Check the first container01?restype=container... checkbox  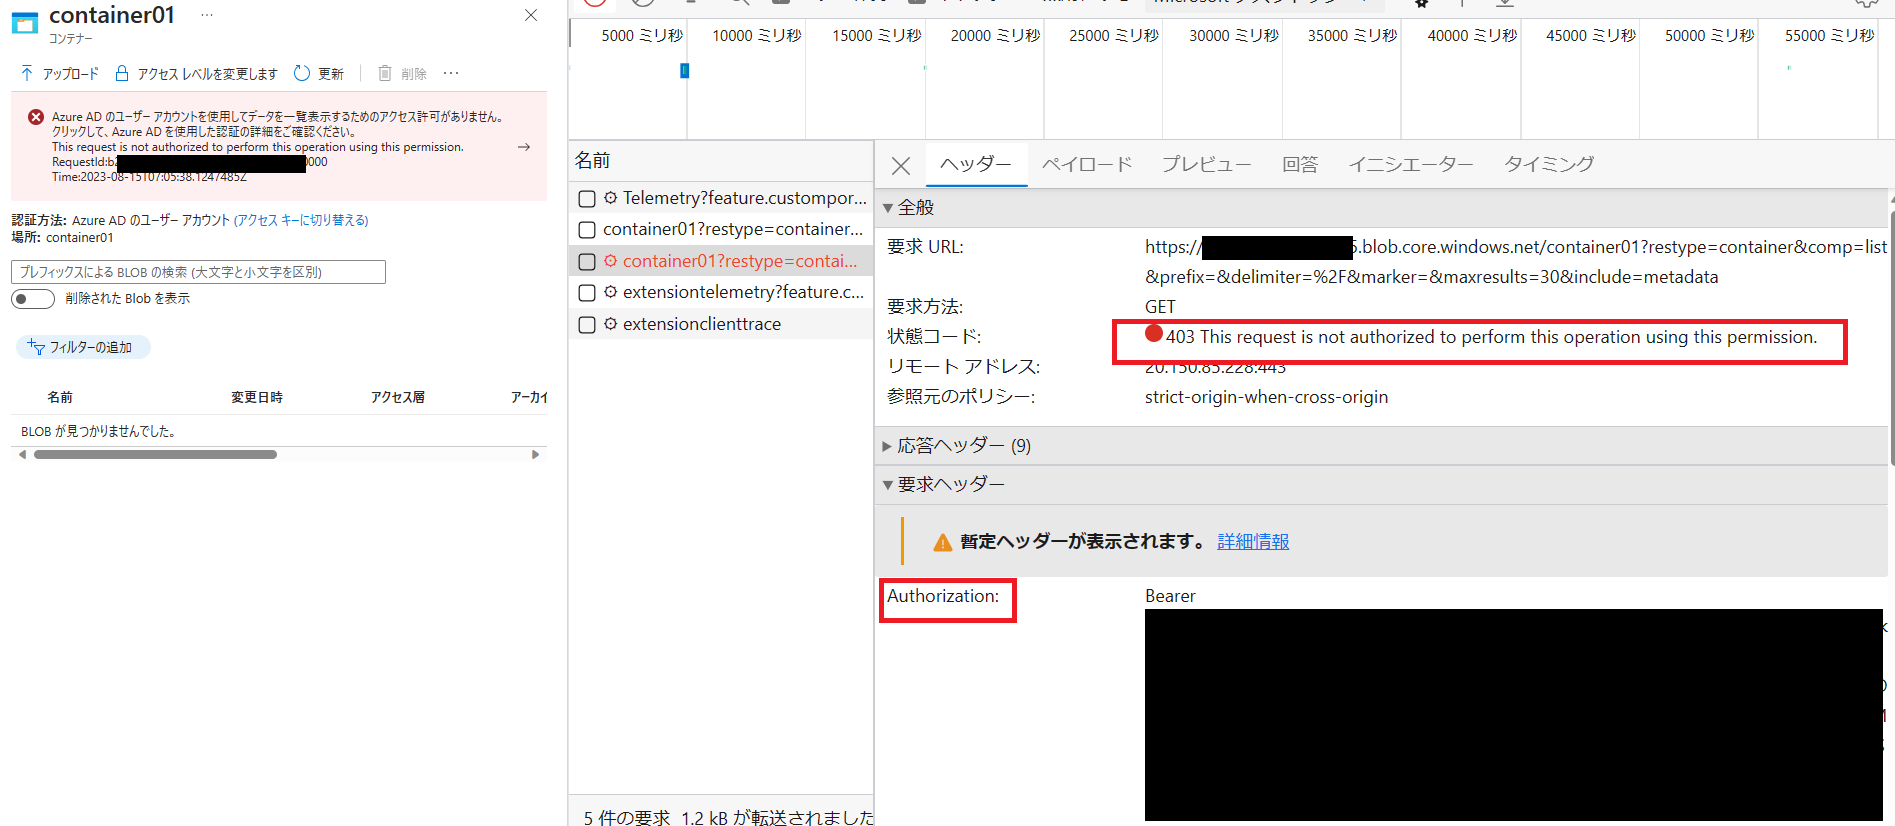587,230
